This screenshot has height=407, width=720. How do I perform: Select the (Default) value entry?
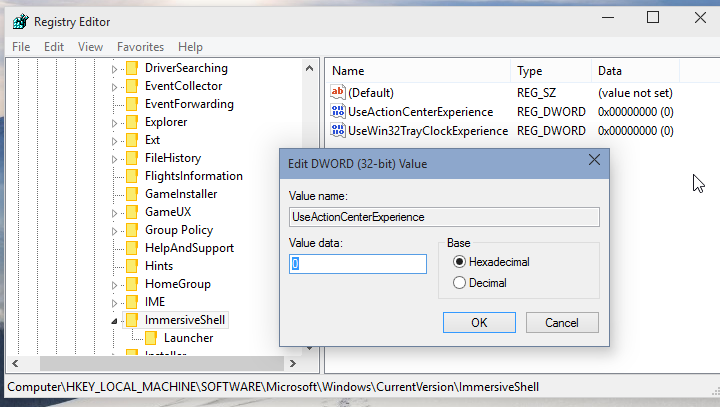[371, 93]
